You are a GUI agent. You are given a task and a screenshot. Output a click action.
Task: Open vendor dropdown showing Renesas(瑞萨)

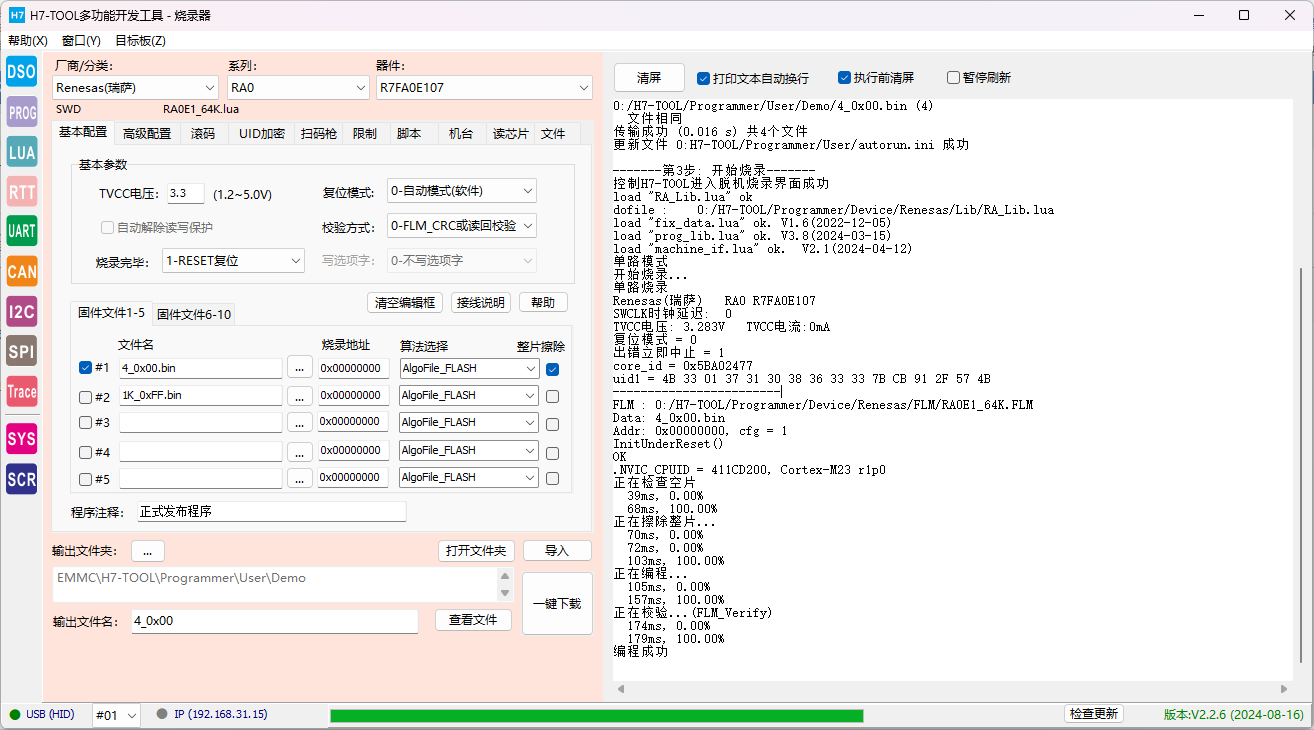[135, 88]
